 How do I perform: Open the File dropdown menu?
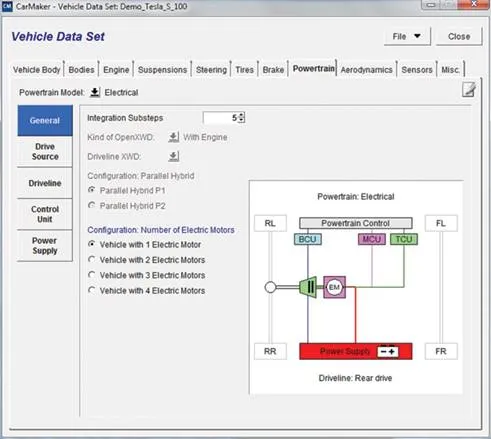(407, 36)
